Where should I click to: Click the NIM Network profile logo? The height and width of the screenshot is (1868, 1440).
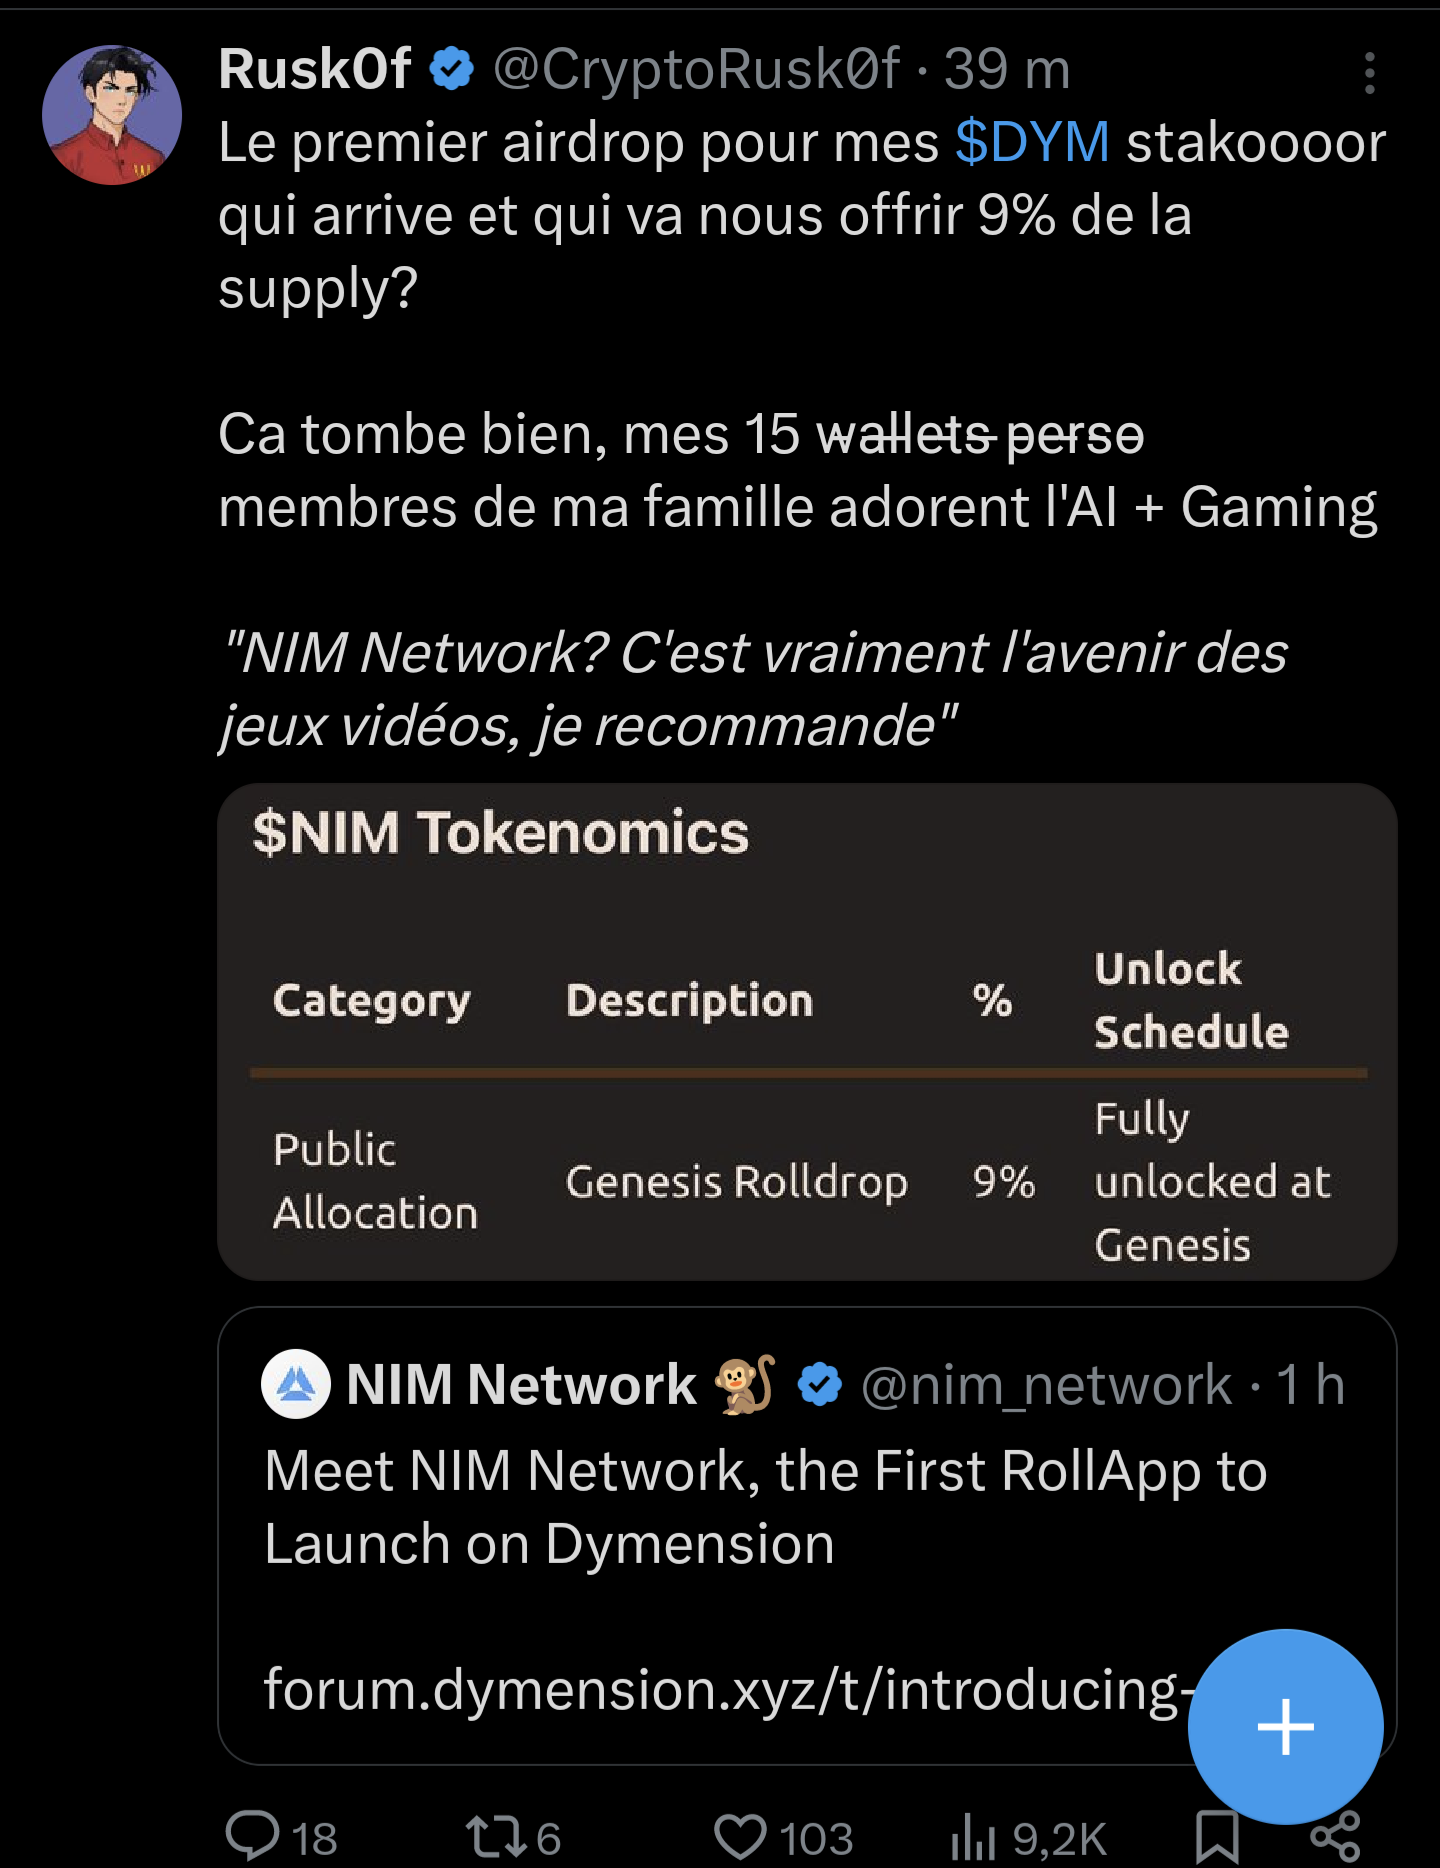tap(296, 1384)
